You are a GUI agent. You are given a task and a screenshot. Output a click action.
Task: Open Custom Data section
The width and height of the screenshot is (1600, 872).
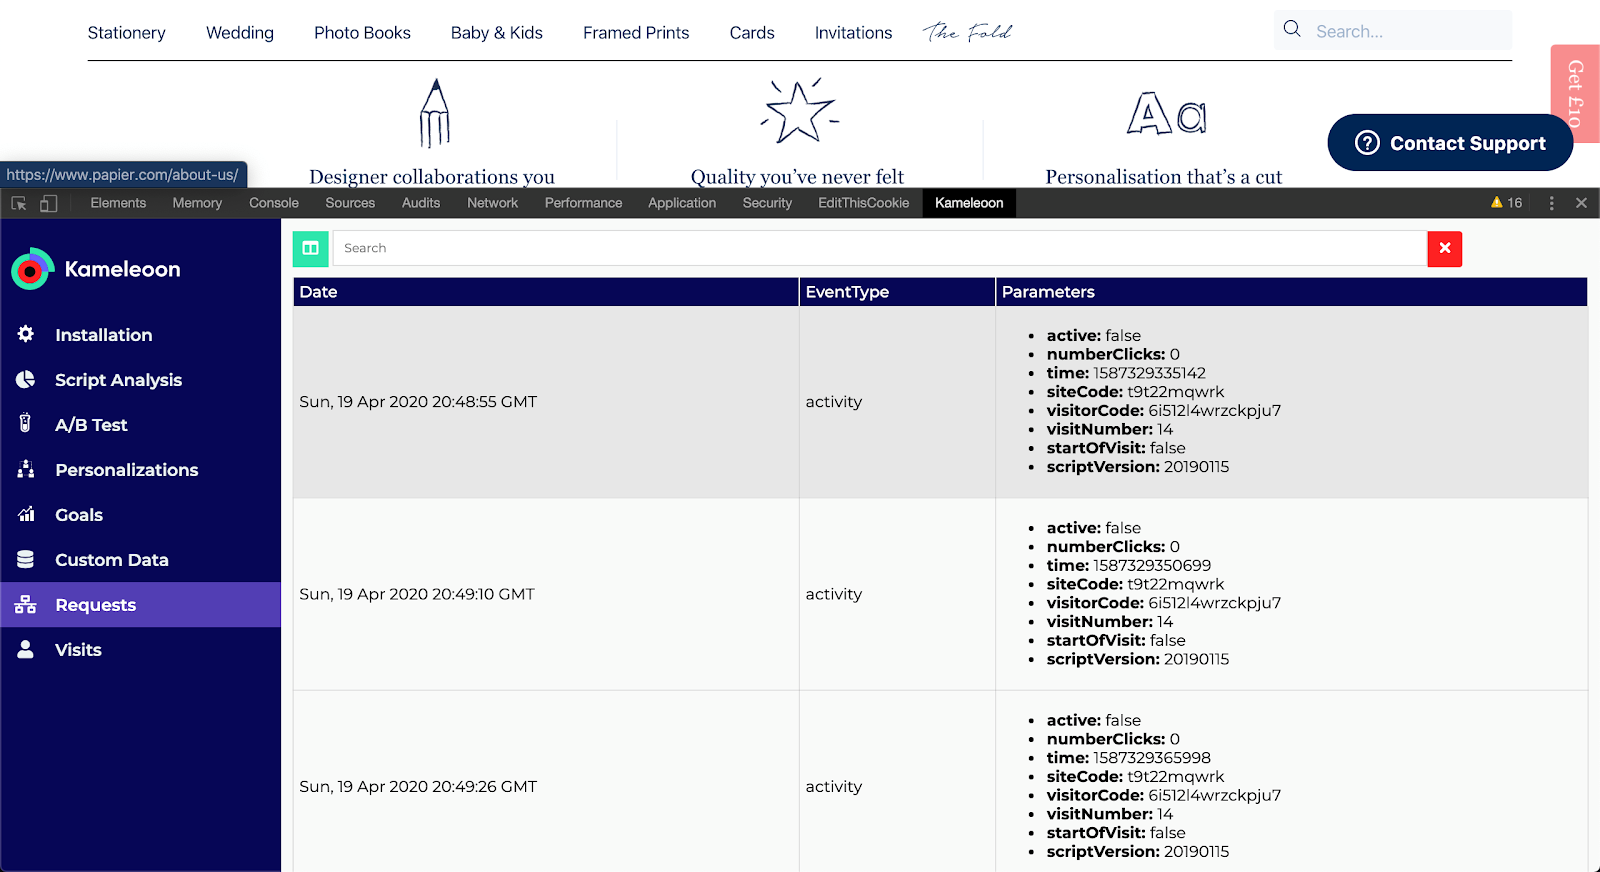[x=140, y=559]
